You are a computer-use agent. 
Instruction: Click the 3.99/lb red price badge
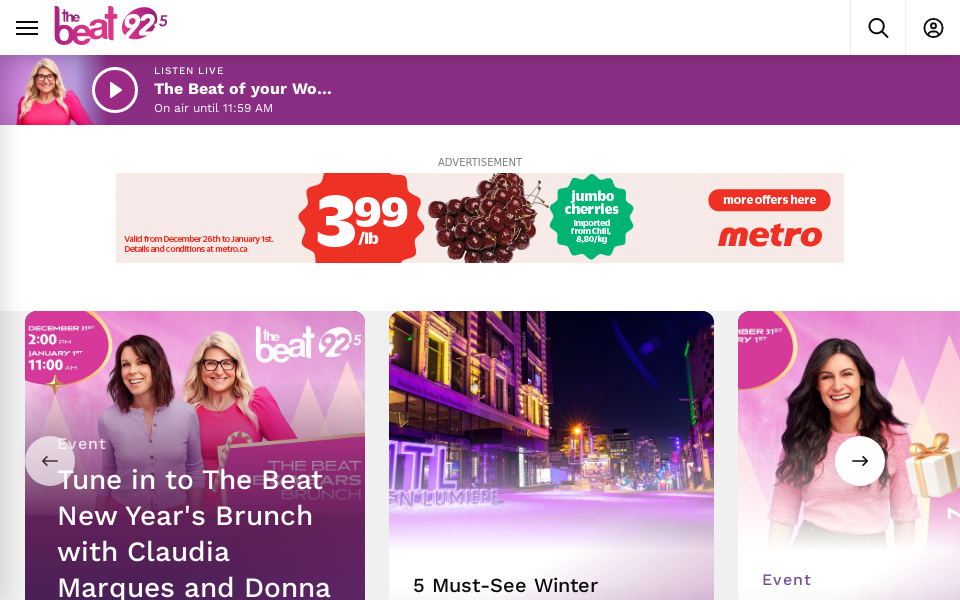tap(361, 219)
